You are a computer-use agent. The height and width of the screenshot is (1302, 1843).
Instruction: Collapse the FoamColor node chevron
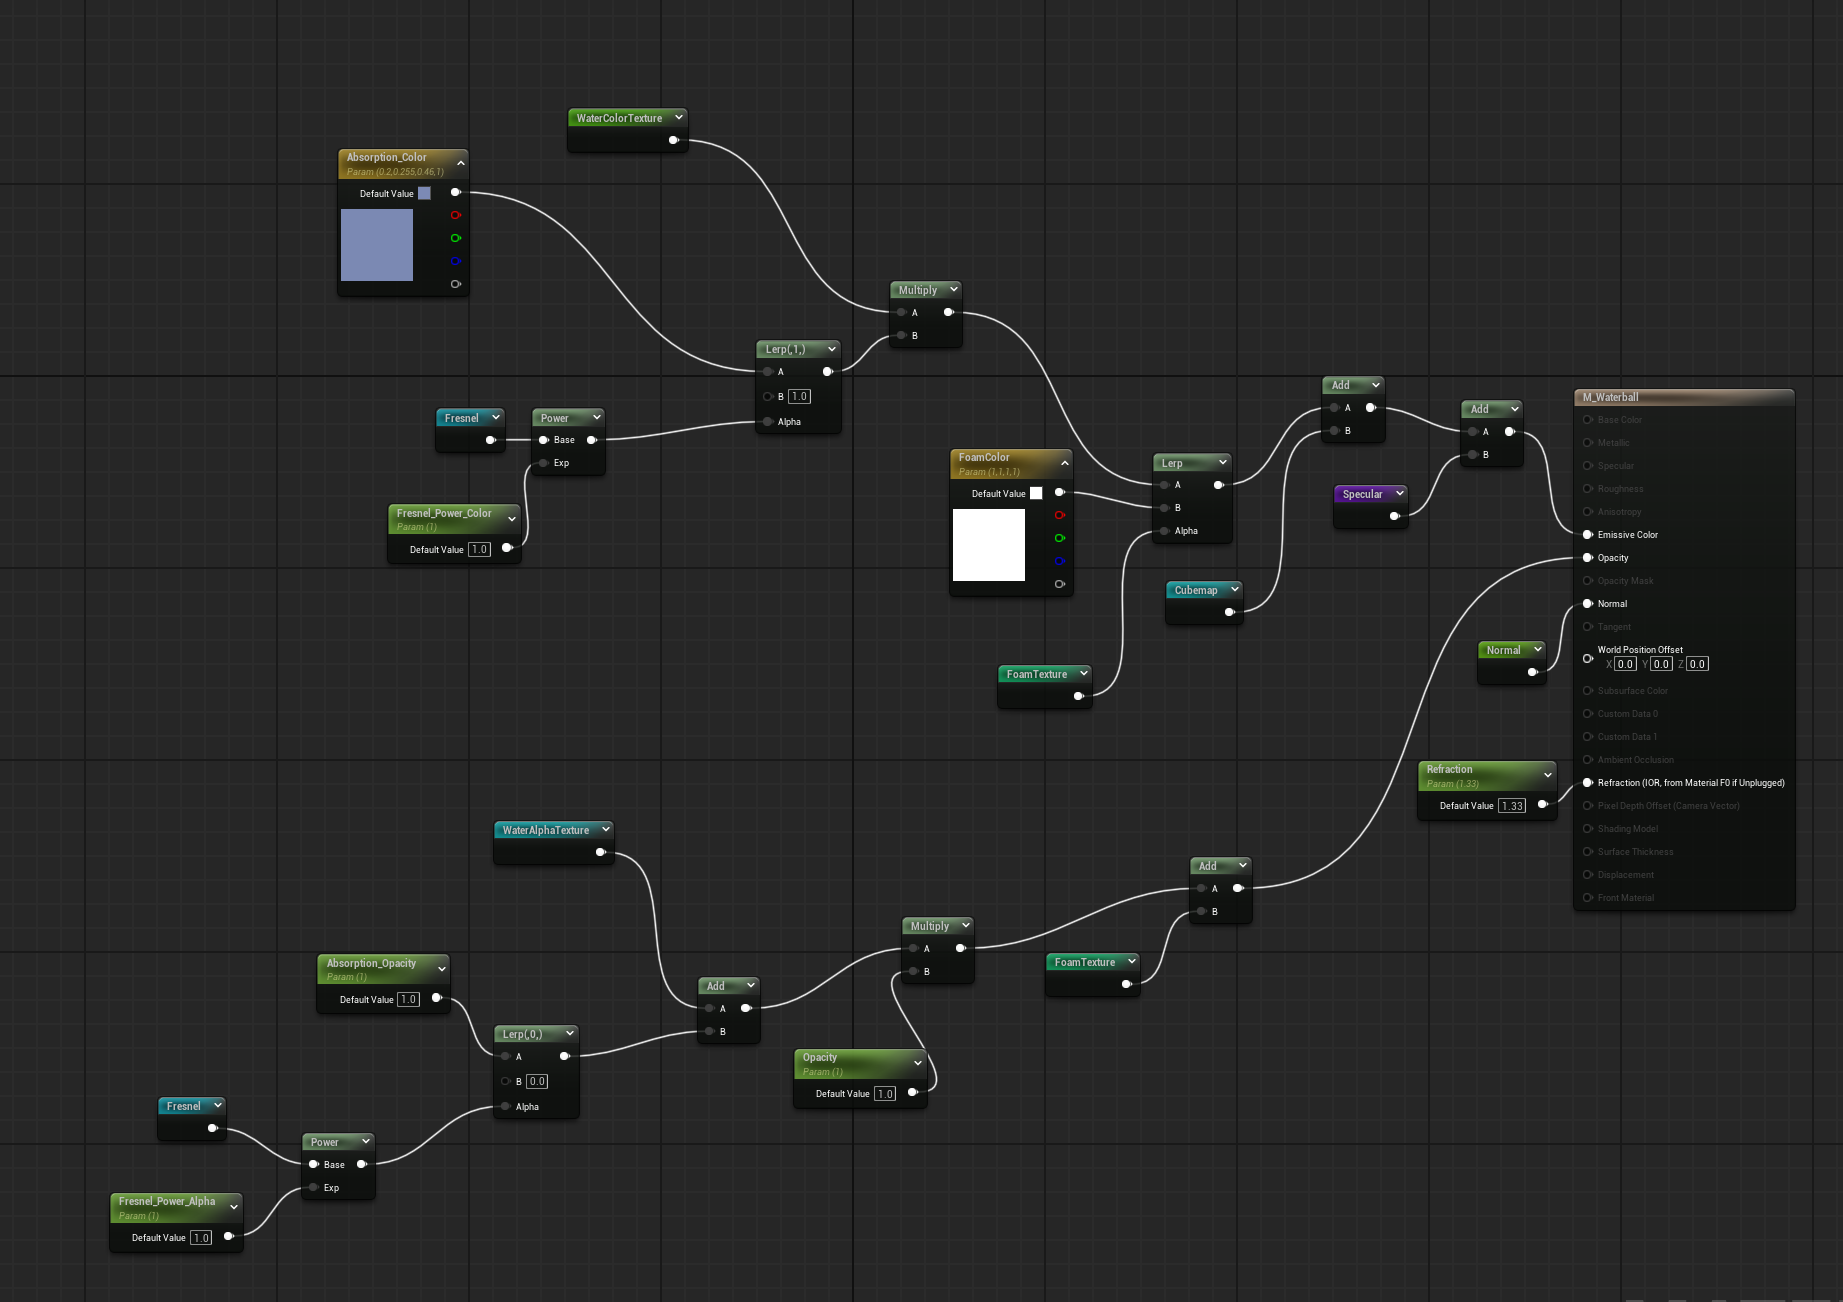[1065, 463]
